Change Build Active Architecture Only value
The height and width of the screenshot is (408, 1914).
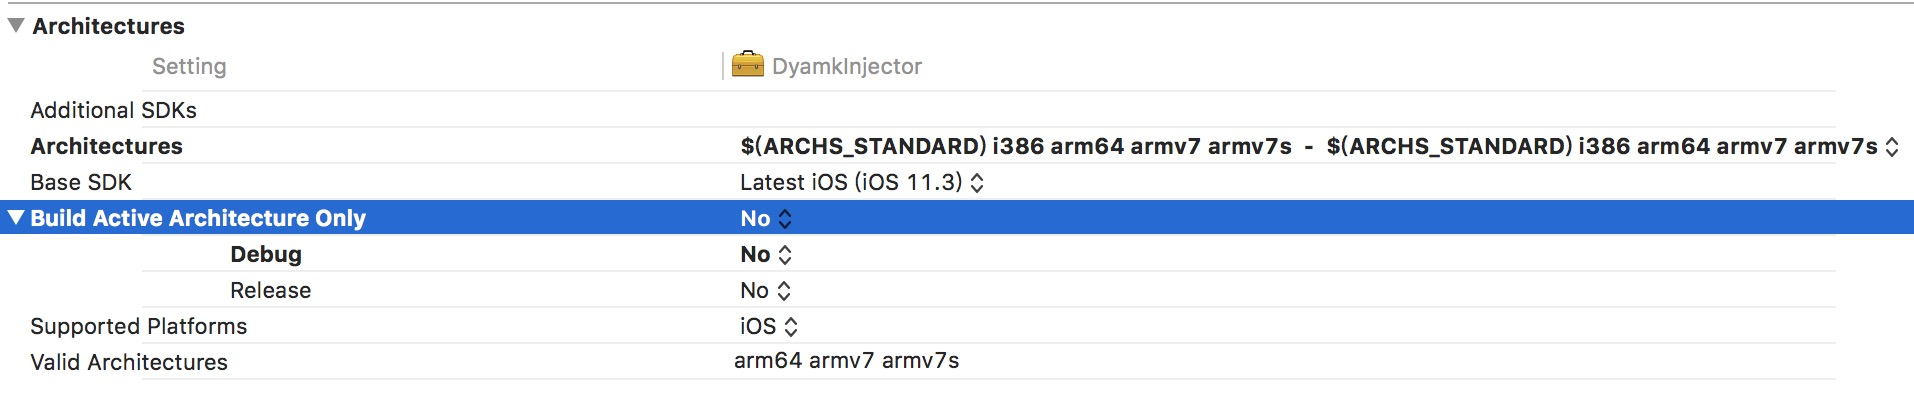(x=784, y=219)
